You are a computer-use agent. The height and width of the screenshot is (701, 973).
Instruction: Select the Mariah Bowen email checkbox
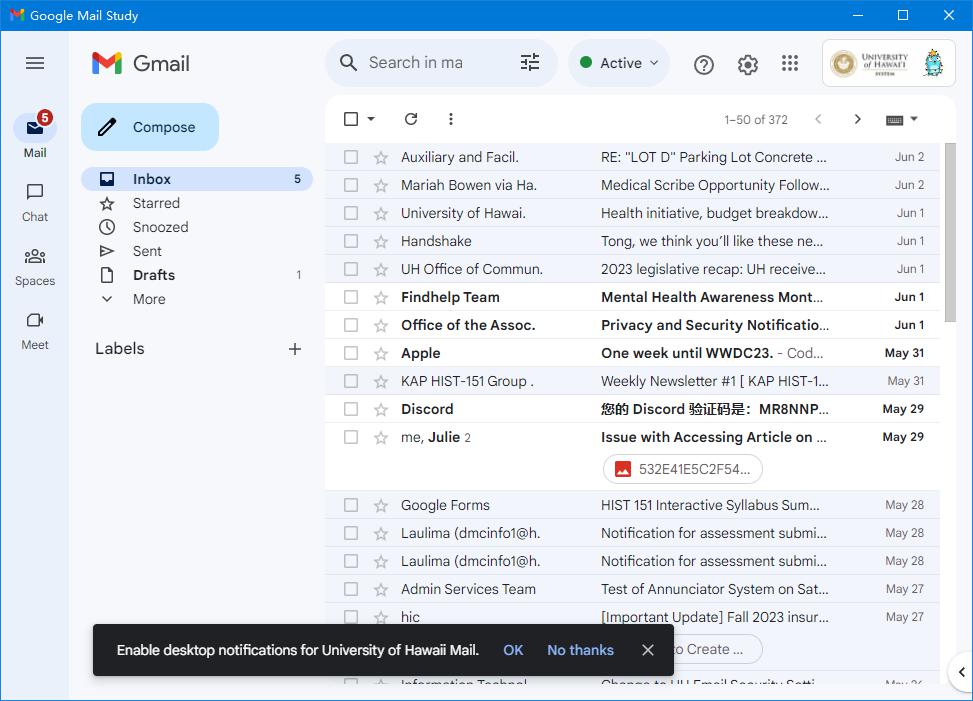click(351, 185)
